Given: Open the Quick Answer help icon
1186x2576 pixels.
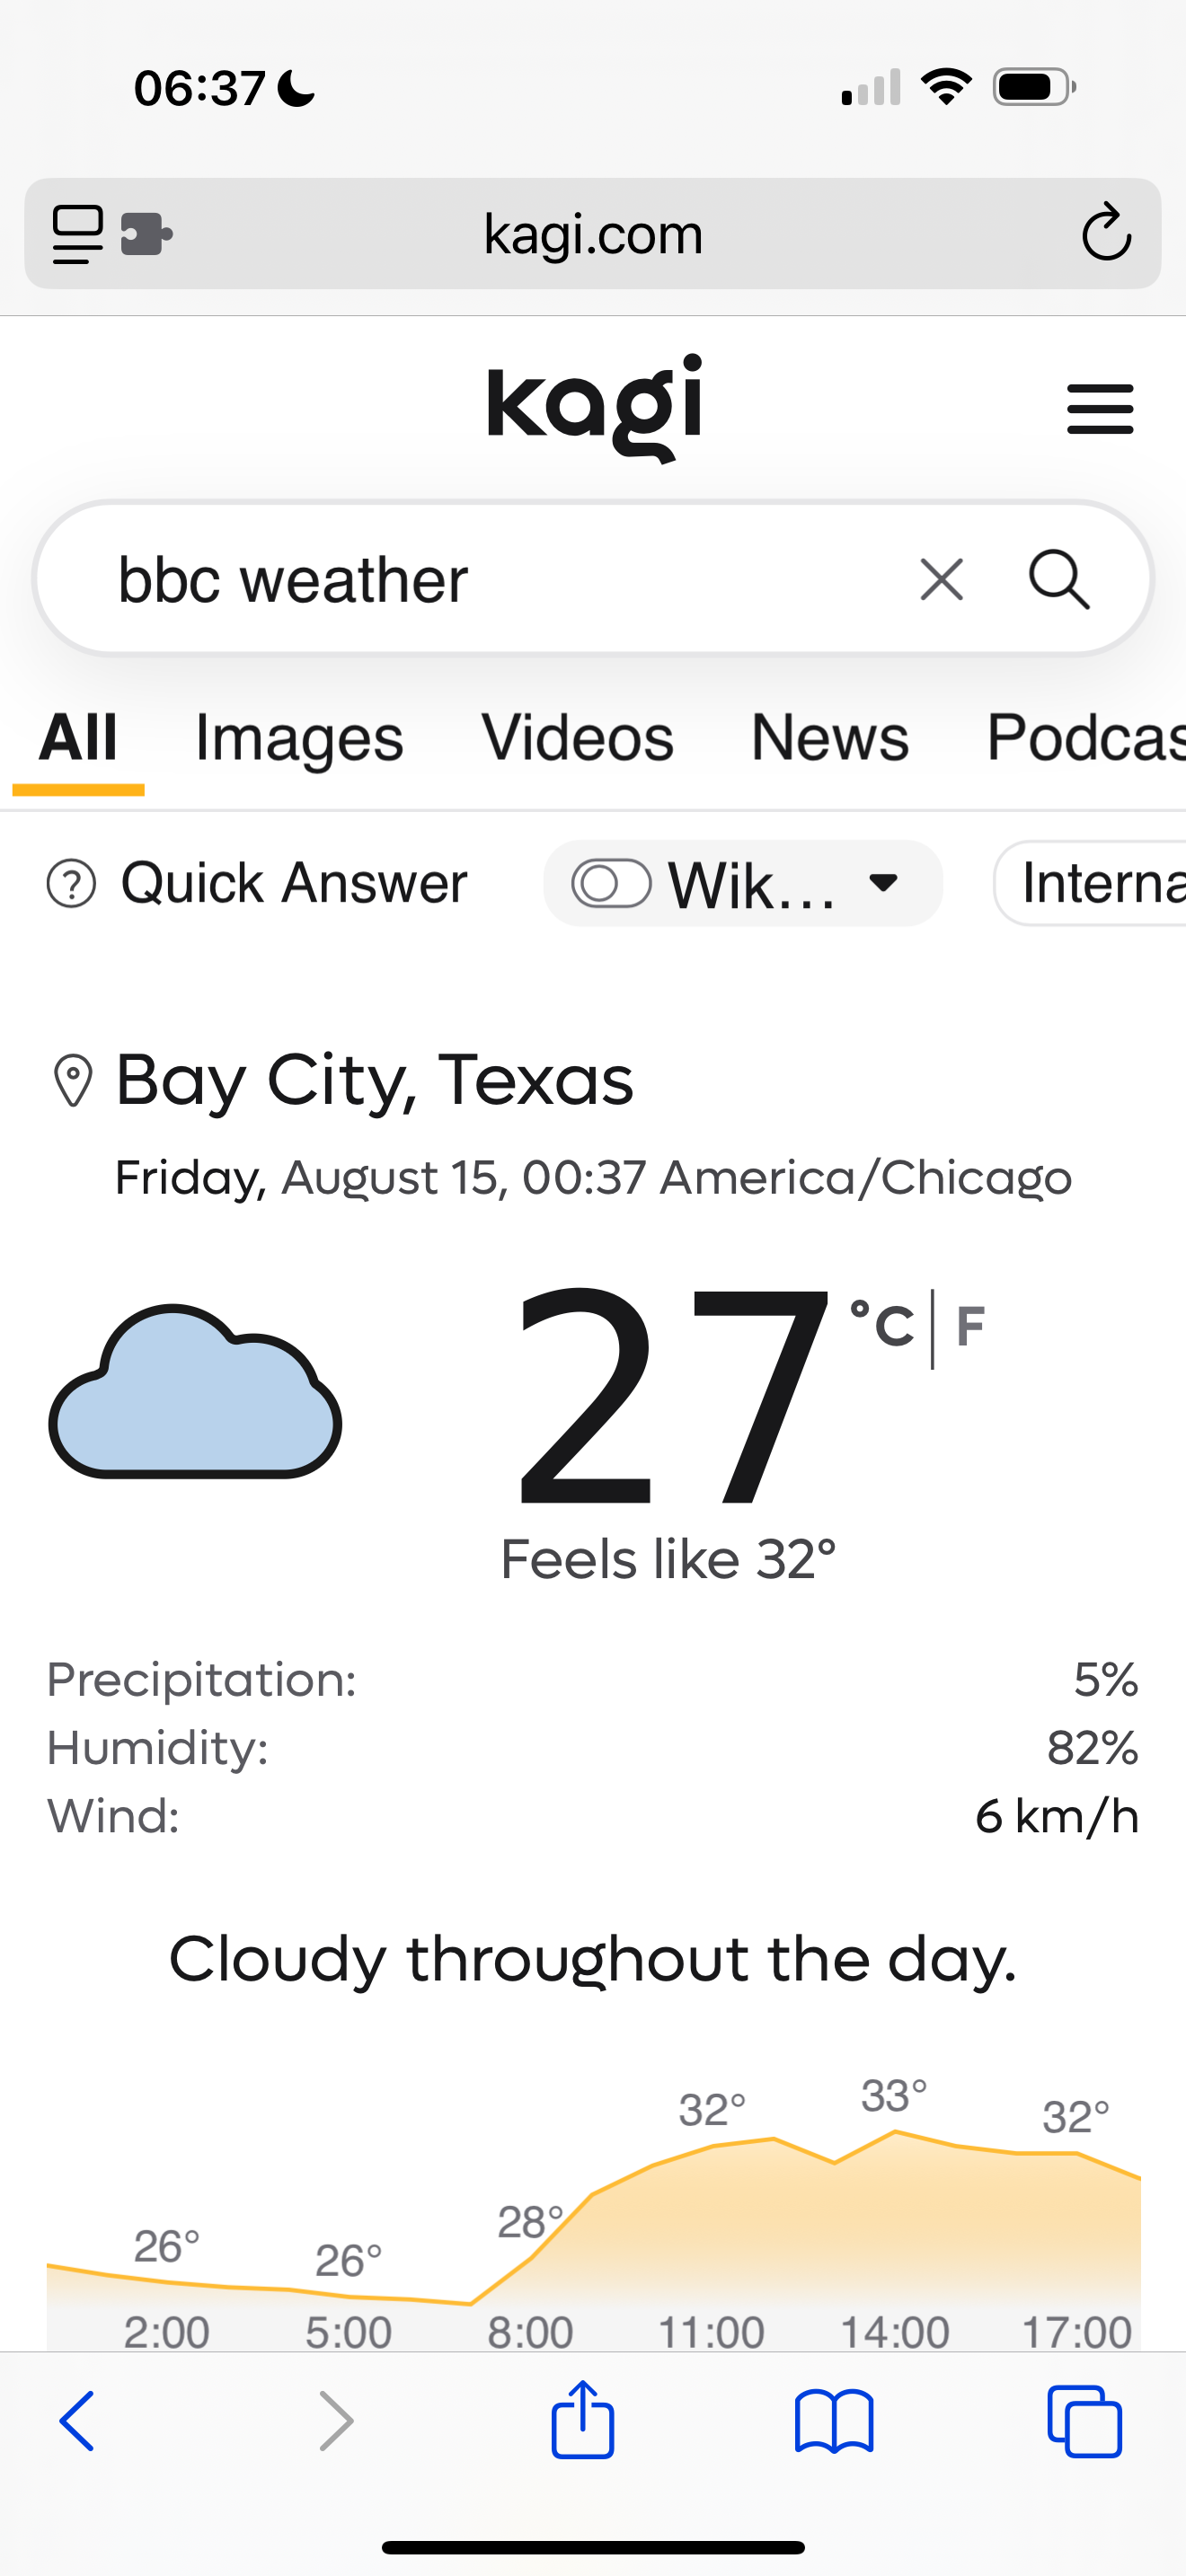Looking at the screenshot, I should click(x=72, y=884).
